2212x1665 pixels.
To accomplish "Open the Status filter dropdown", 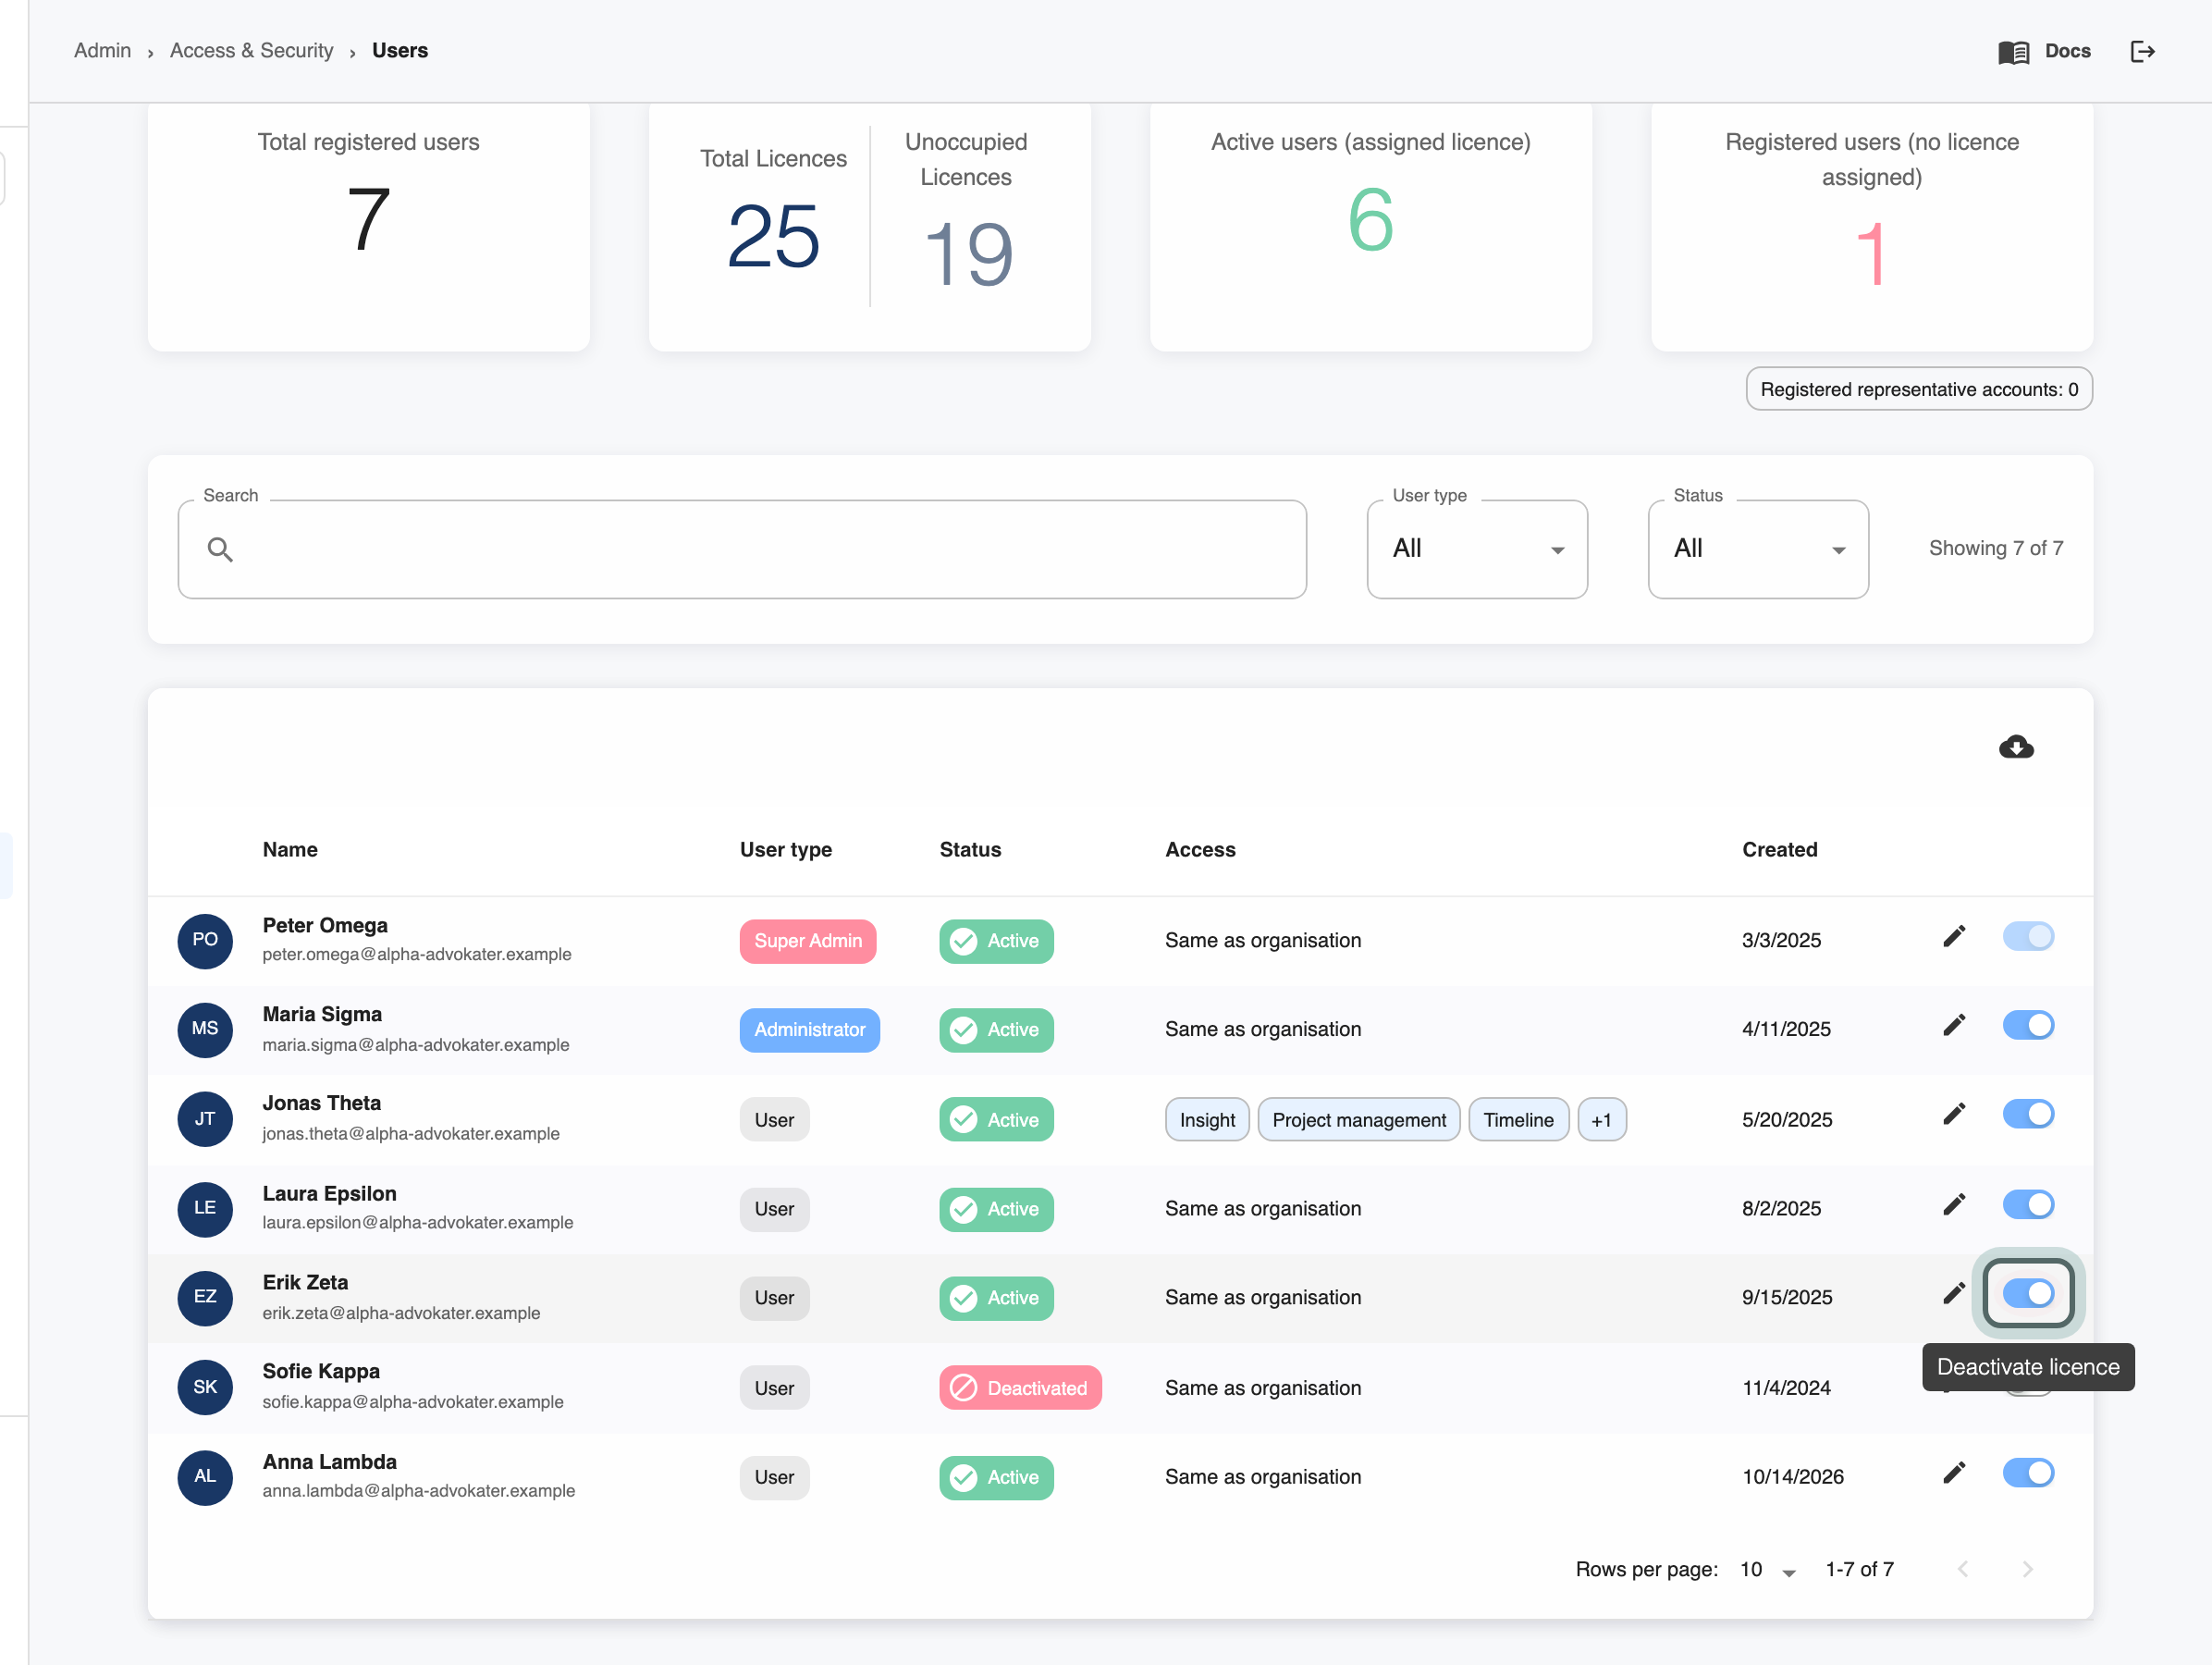I will pyautogui.click(x=1758, y=549).
